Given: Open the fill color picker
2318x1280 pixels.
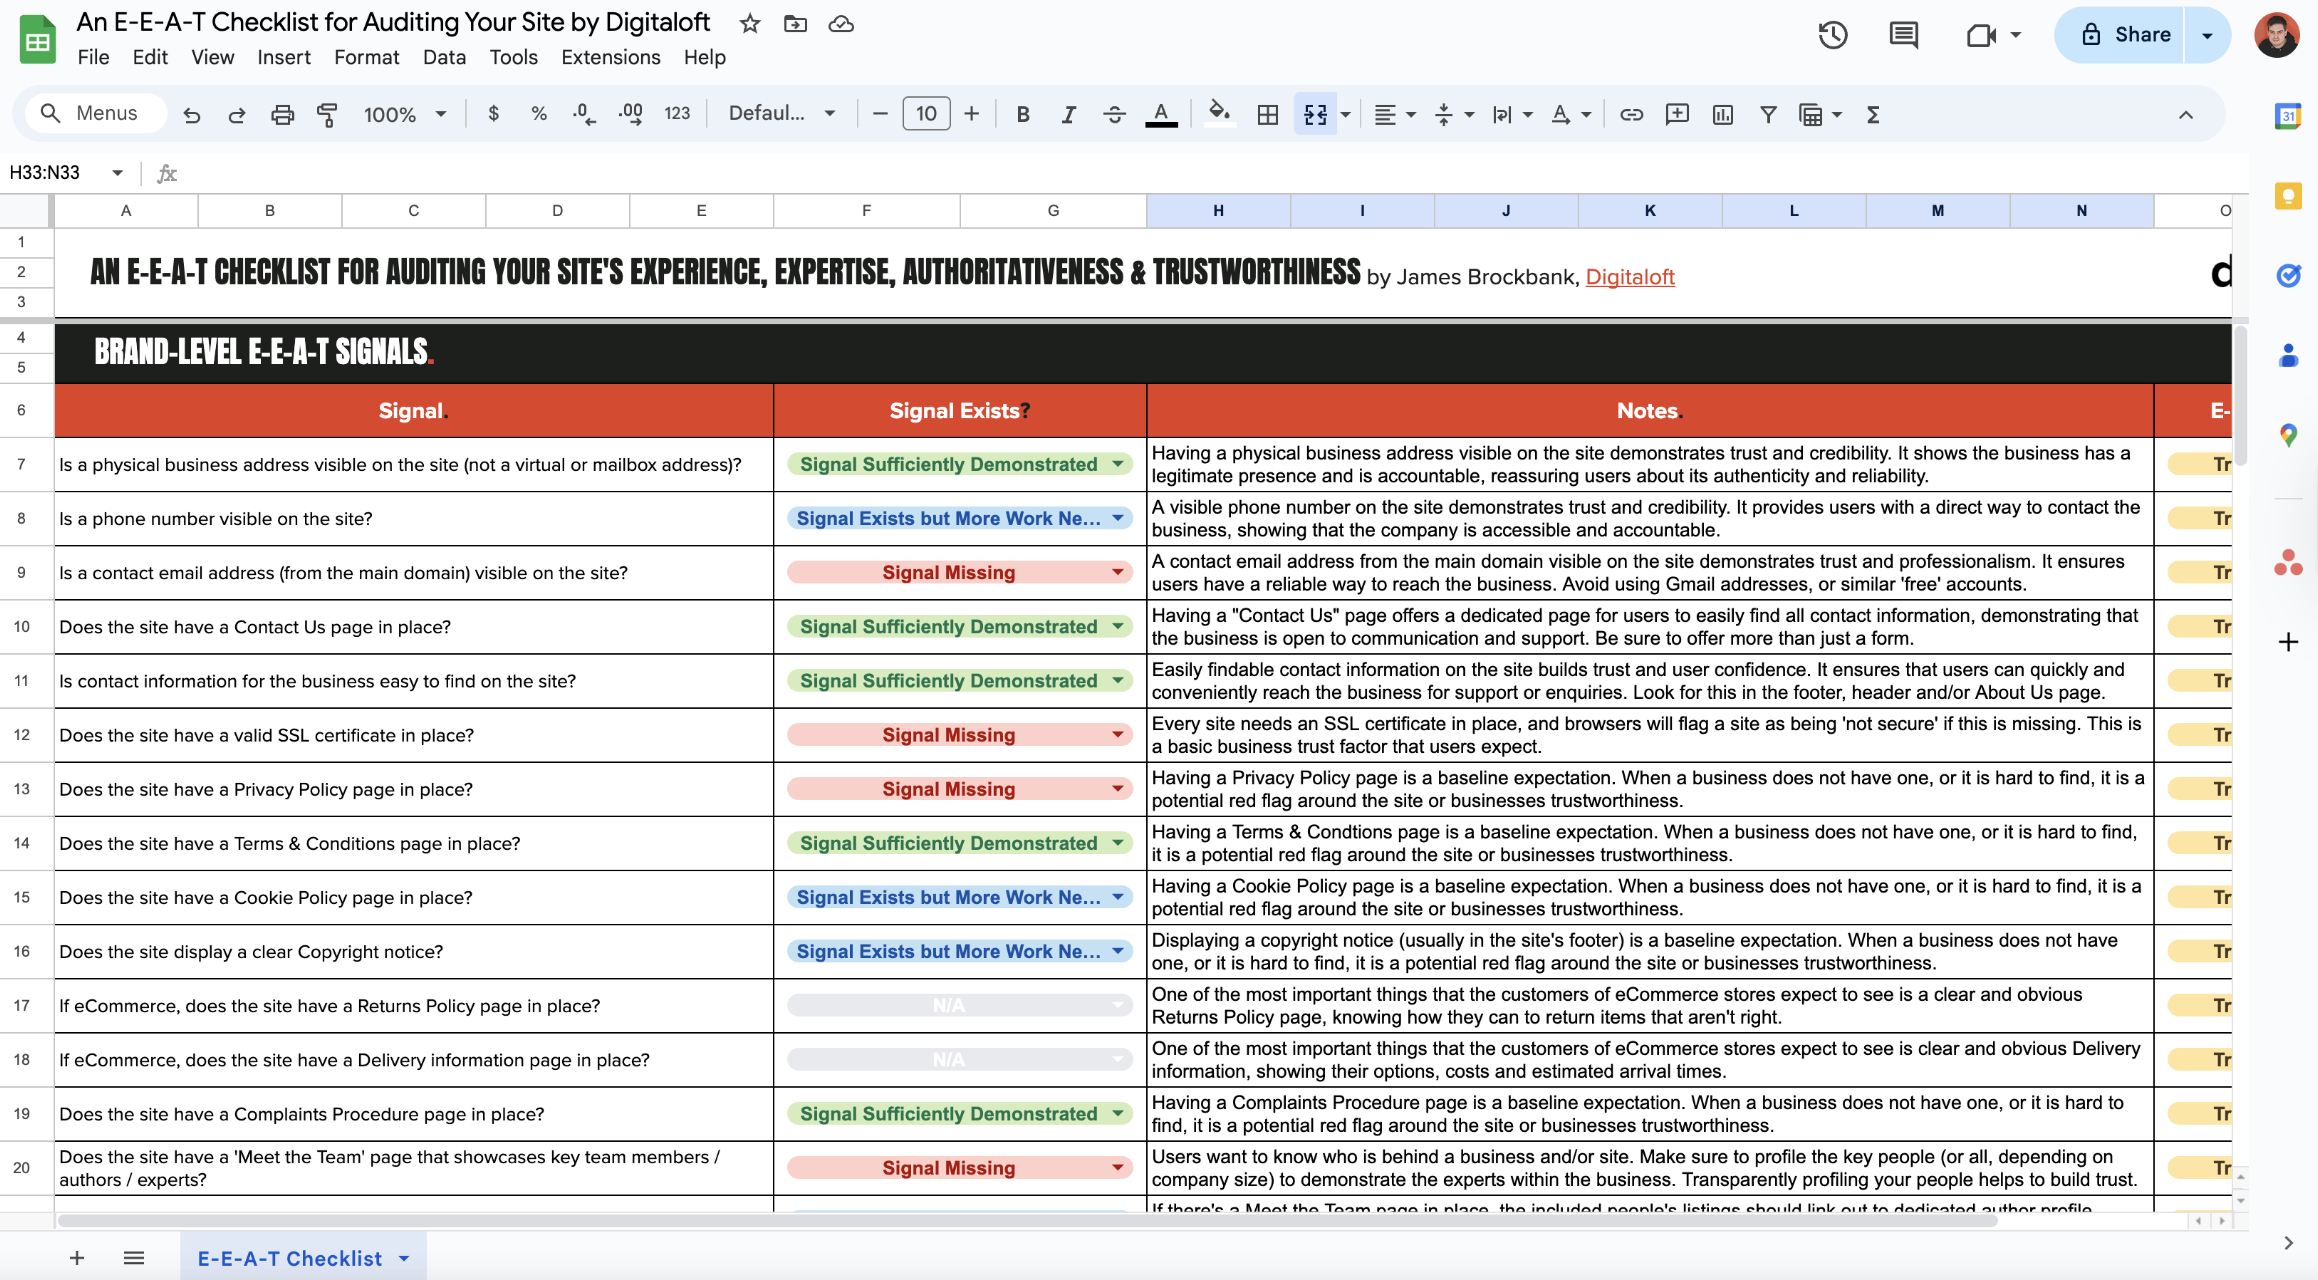Looking at the screenshot, I should click(1218, 114).
